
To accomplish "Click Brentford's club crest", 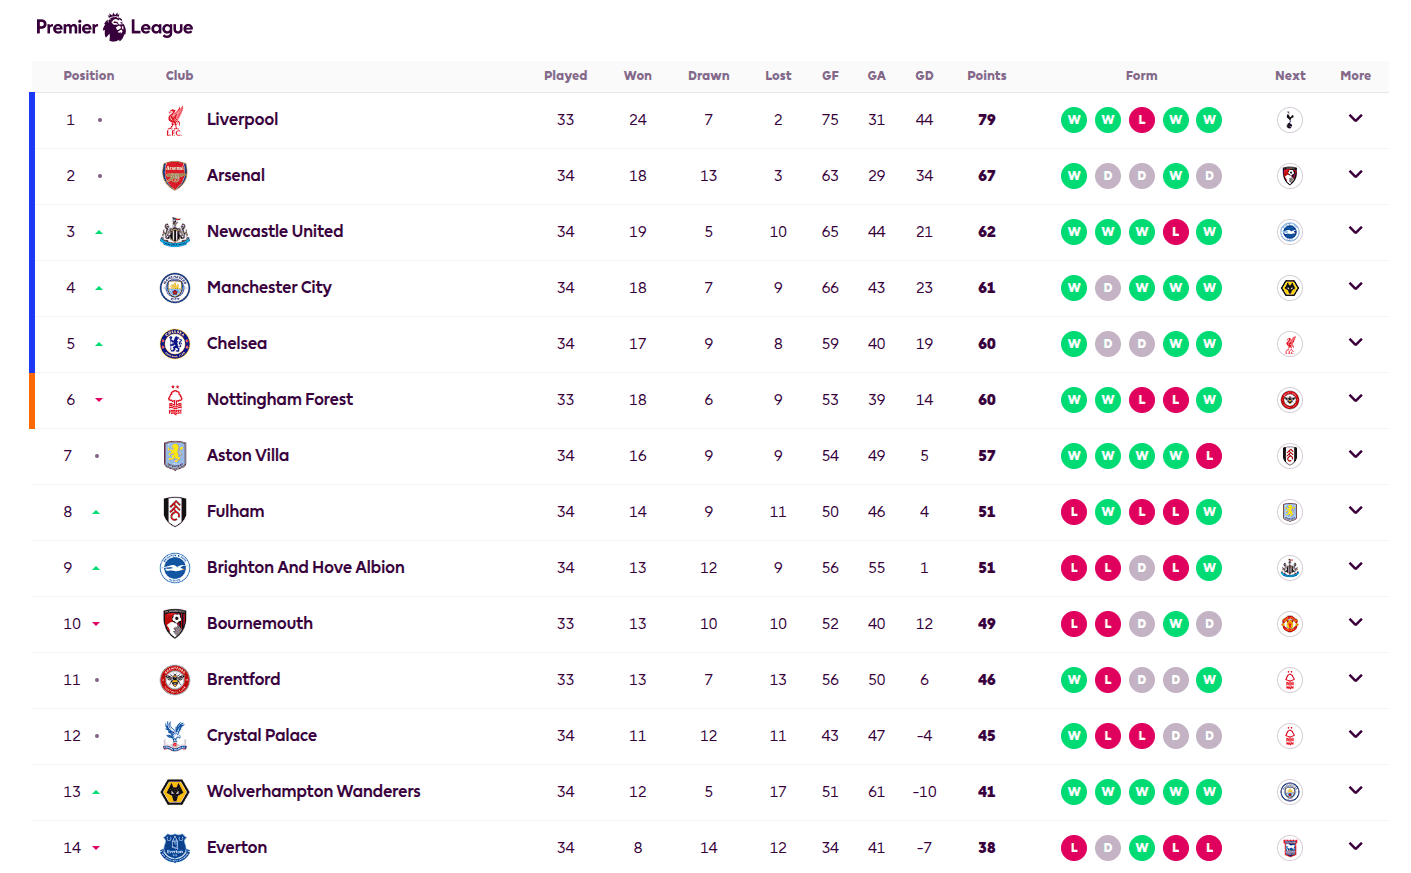I will [x=175, y=680].
